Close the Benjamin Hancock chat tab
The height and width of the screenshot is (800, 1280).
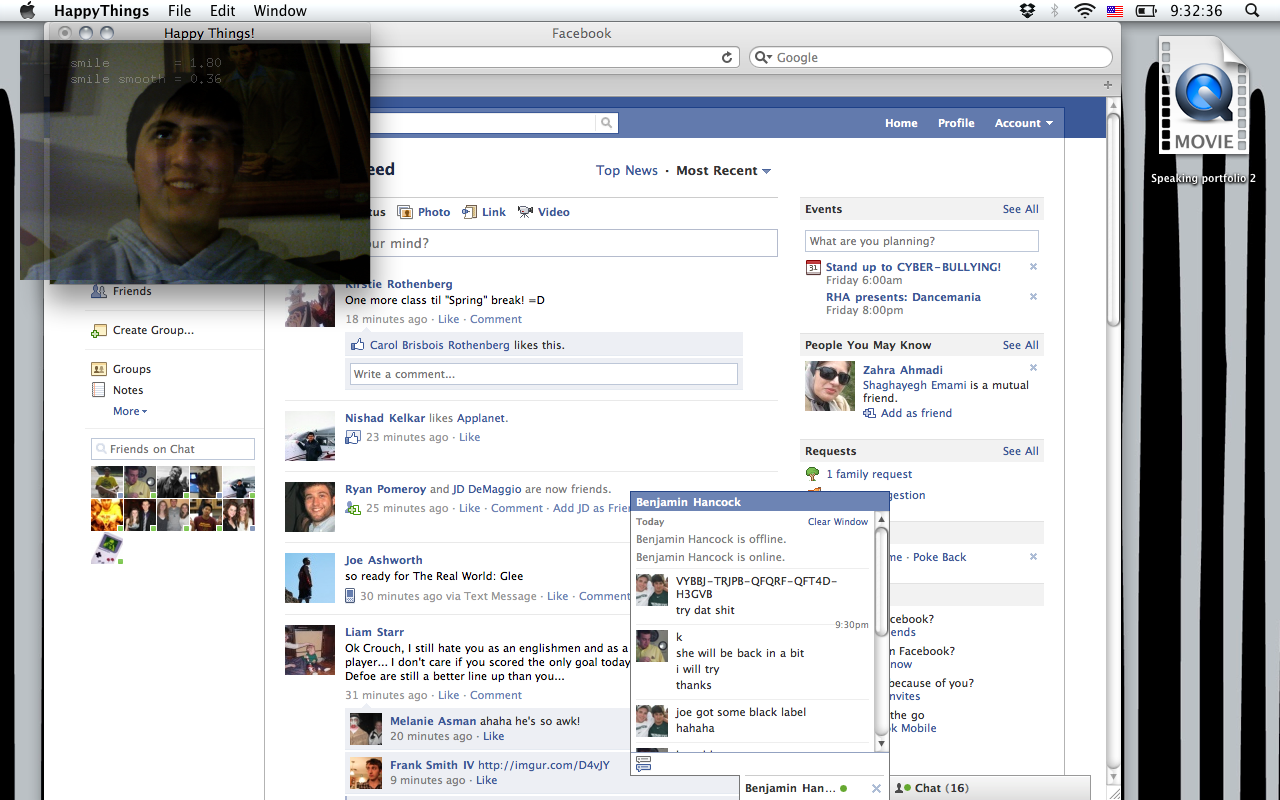876,788
